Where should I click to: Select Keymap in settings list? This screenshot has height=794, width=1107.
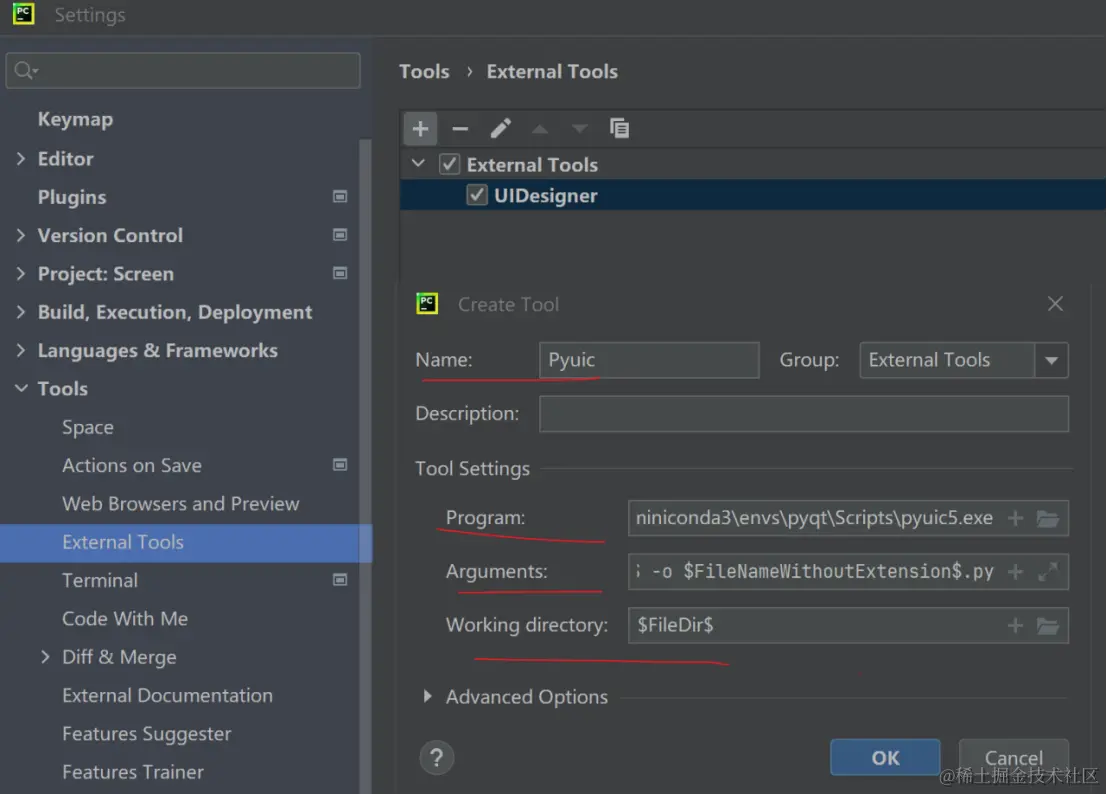click(x=75, y=119)
